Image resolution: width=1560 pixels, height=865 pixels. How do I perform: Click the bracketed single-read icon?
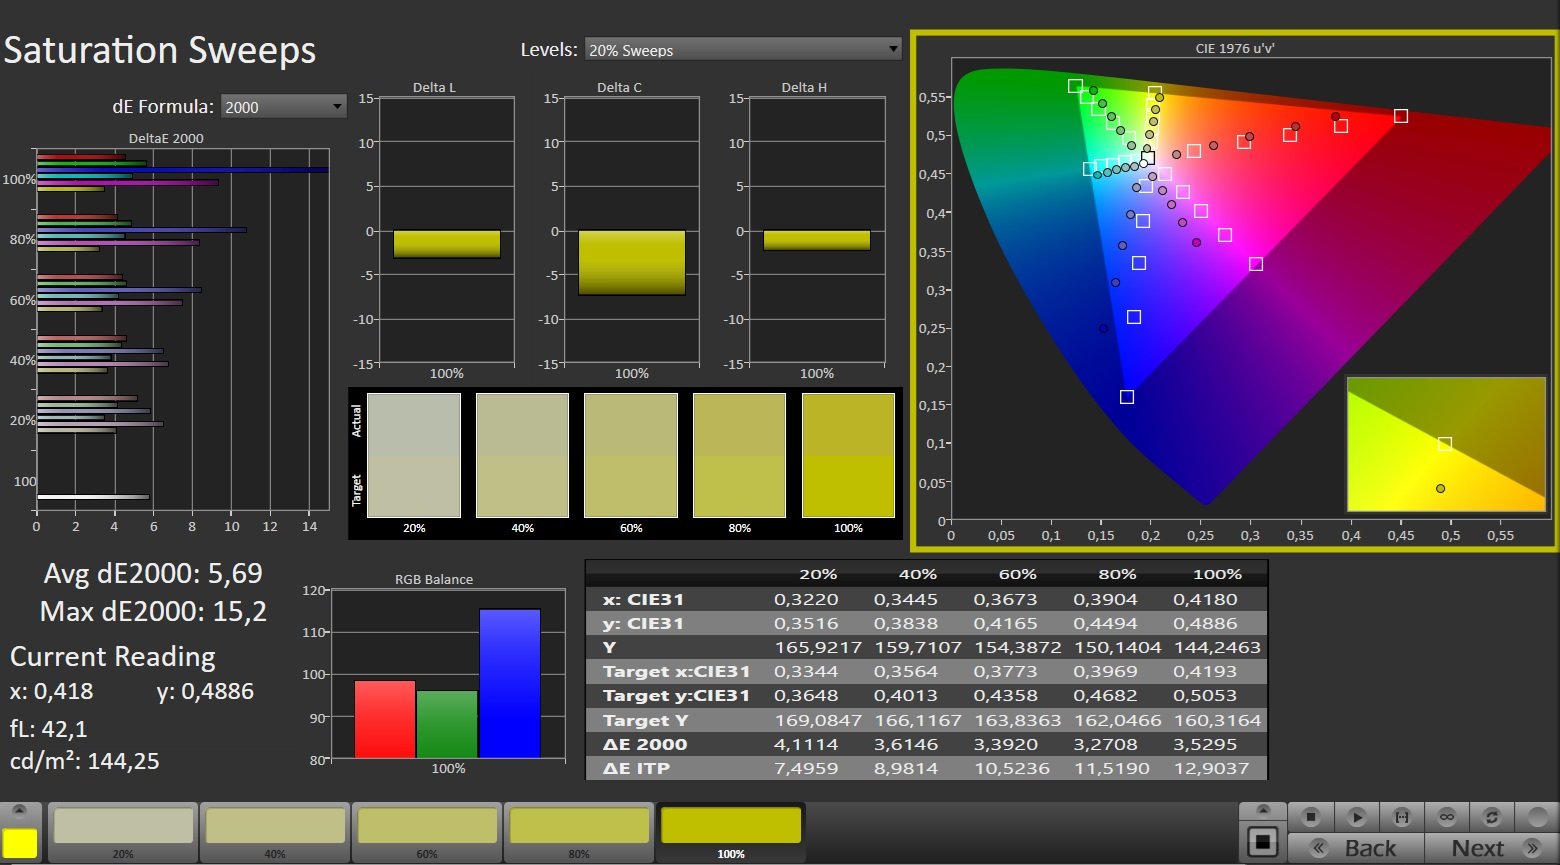coord(1402,817)
